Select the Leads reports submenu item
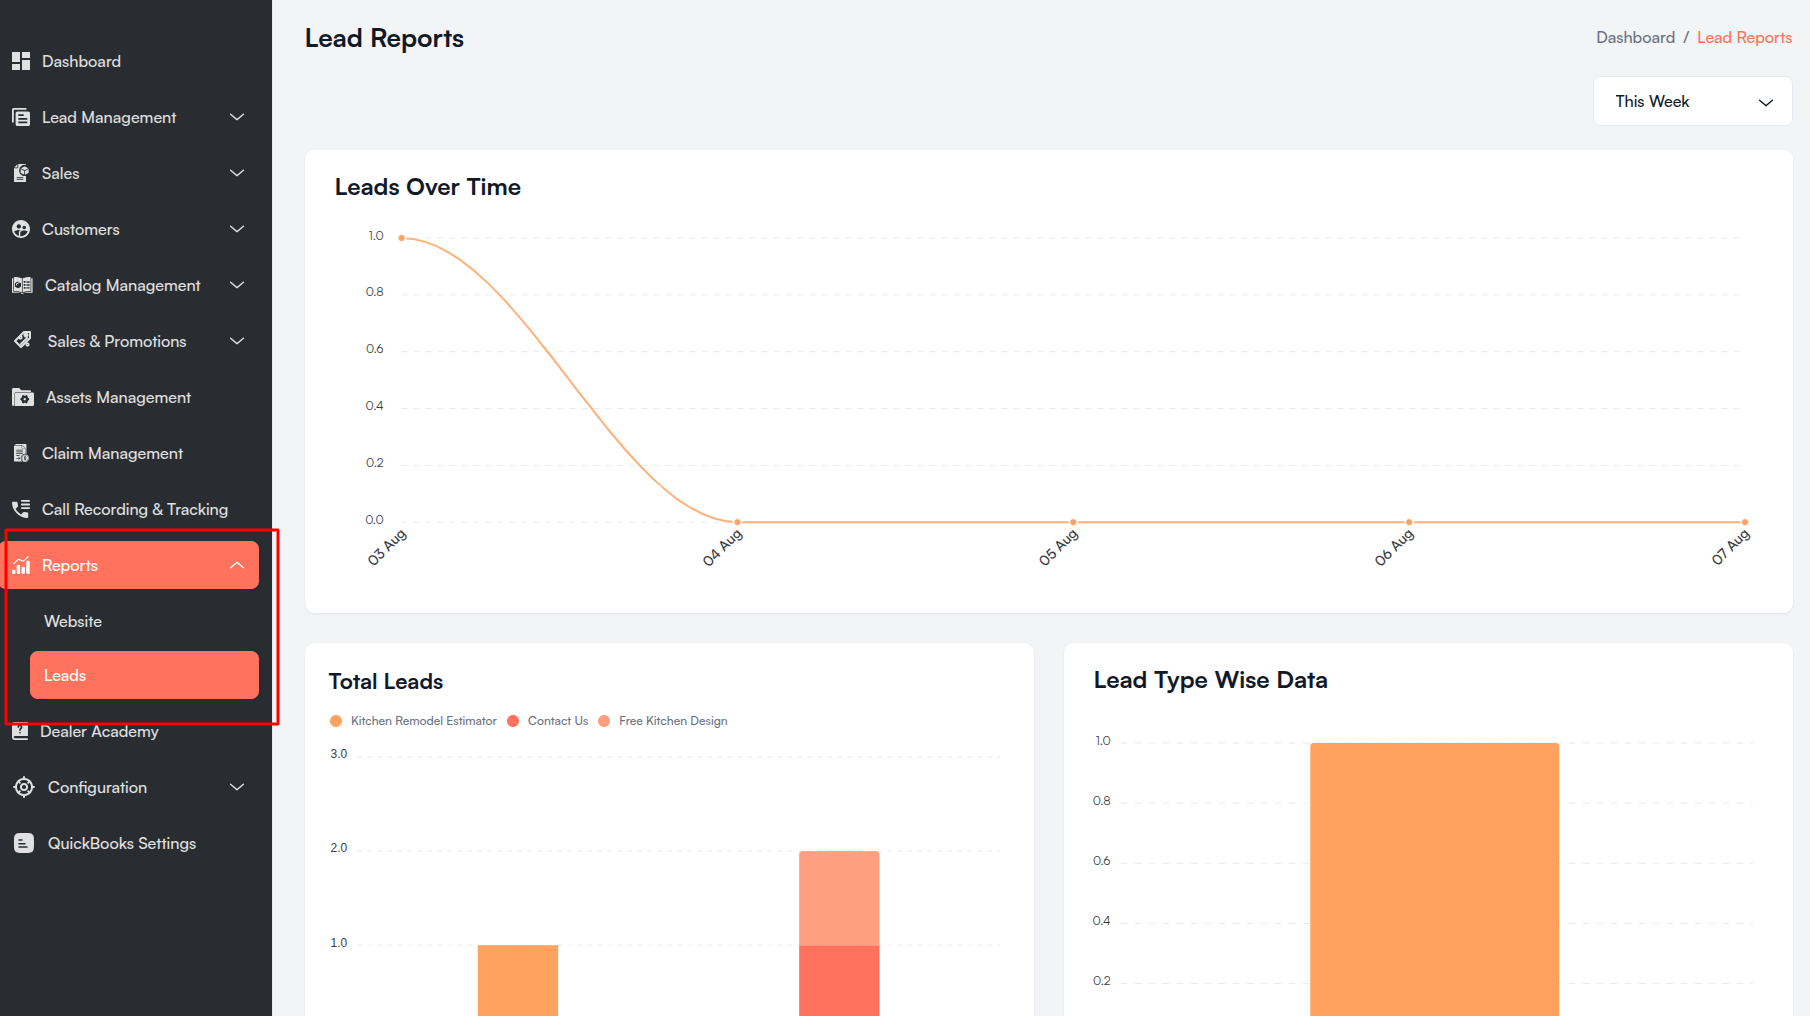 [144, 675]
